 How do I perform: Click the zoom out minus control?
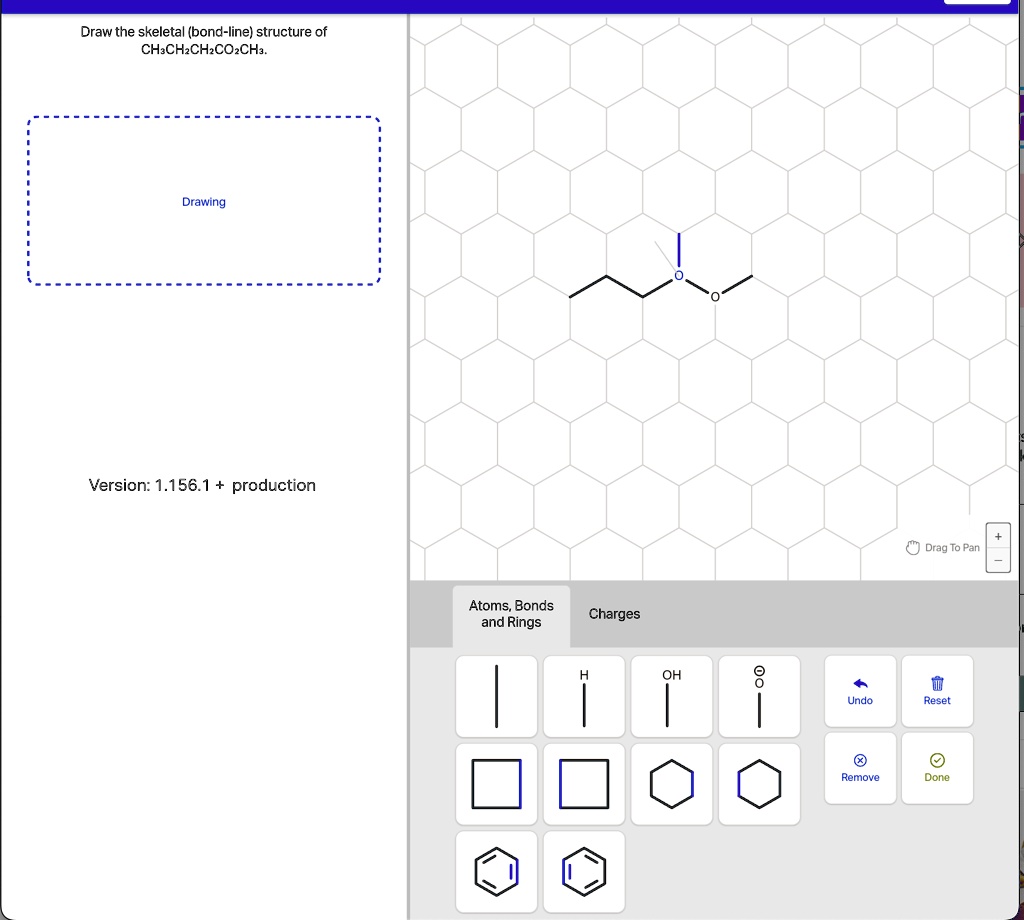pyautogui.click(x=997, y=560)
